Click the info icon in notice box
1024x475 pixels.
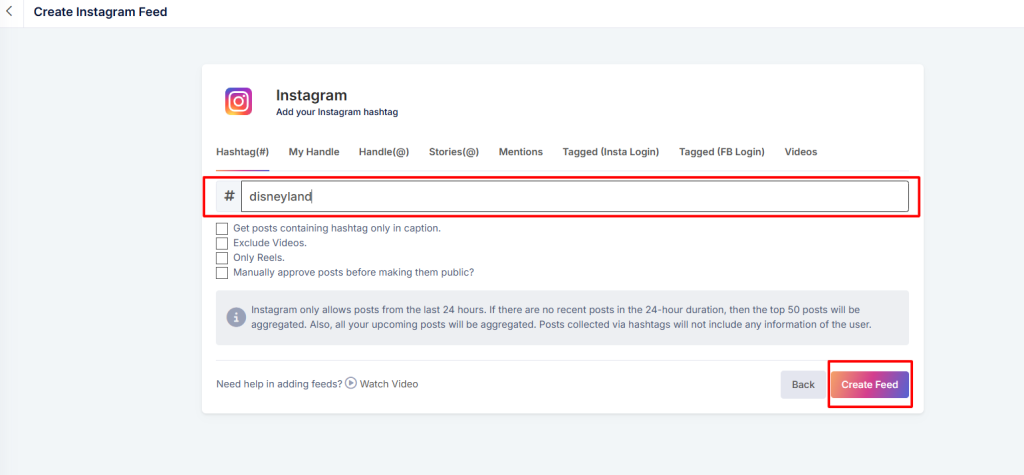[236, 317]
